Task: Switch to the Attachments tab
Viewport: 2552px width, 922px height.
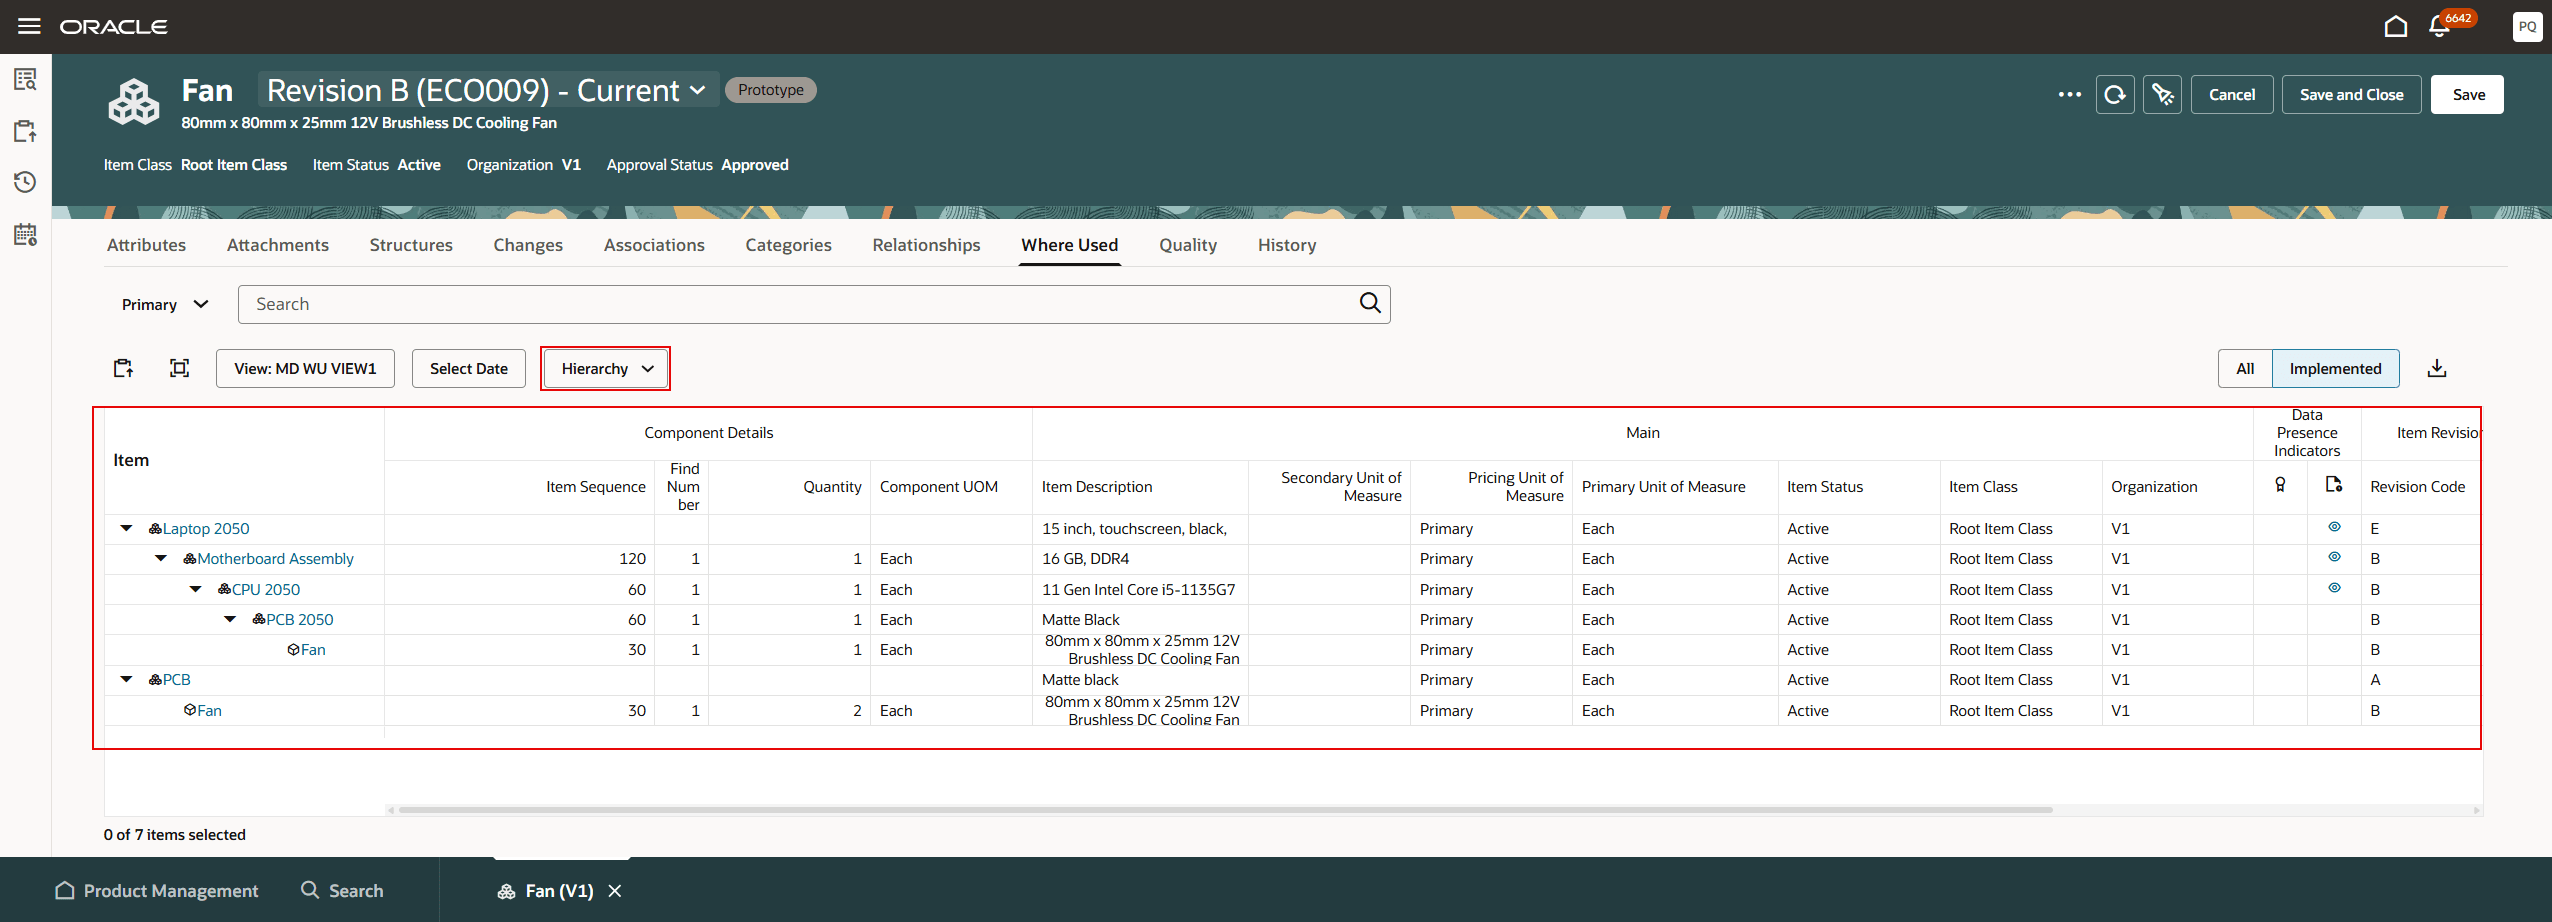Action: pyautogui.click(x=277, y=245)
